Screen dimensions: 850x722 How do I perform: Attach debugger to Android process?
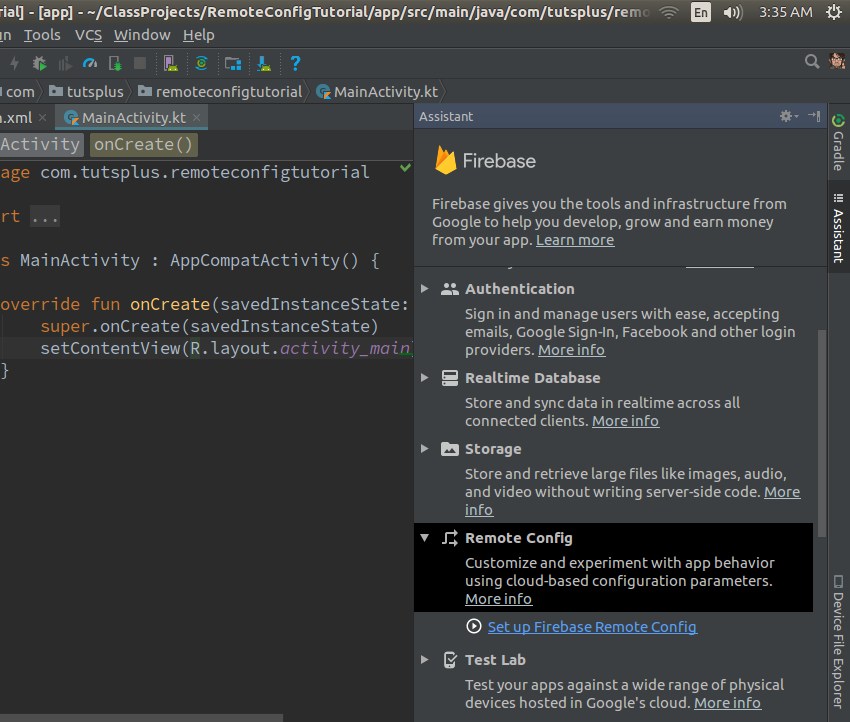(115, 63)
